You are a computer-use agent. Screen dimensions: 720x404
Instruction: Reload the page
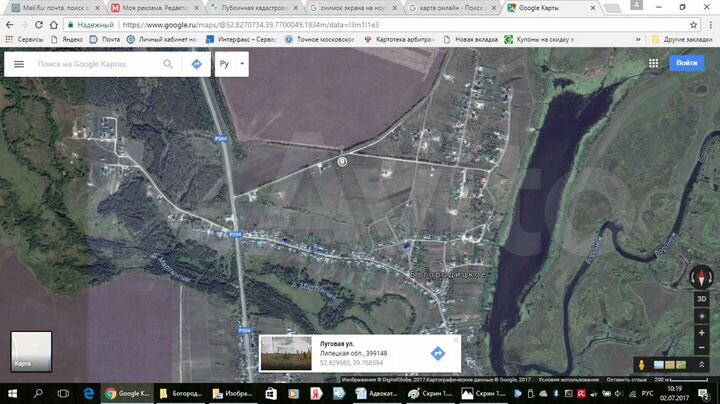[39, 25]
